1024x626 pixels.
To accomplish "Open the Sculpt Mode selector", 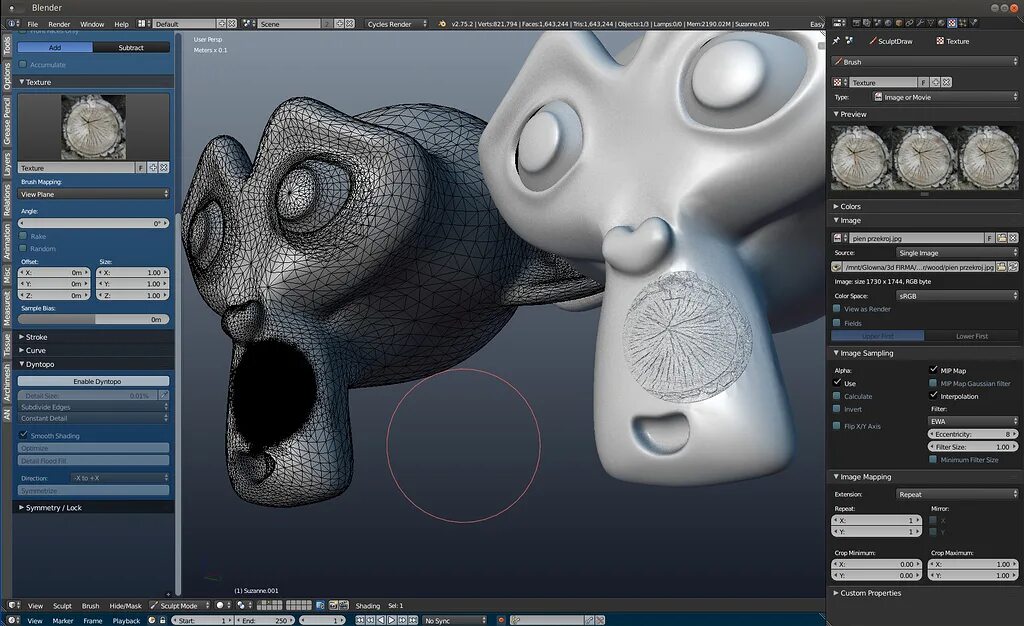I will pyautogui.click(x=179, y=605).
